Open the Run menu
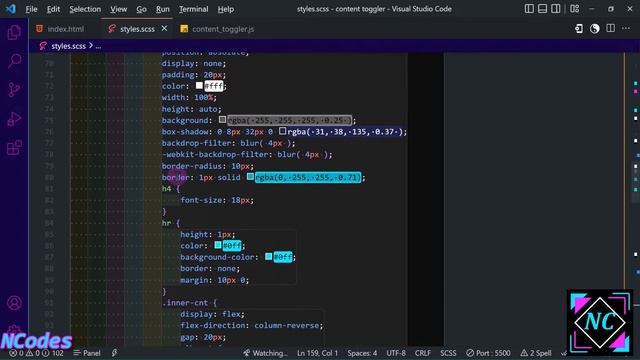This screenshot has width=640, height=360. coord(162,9)
